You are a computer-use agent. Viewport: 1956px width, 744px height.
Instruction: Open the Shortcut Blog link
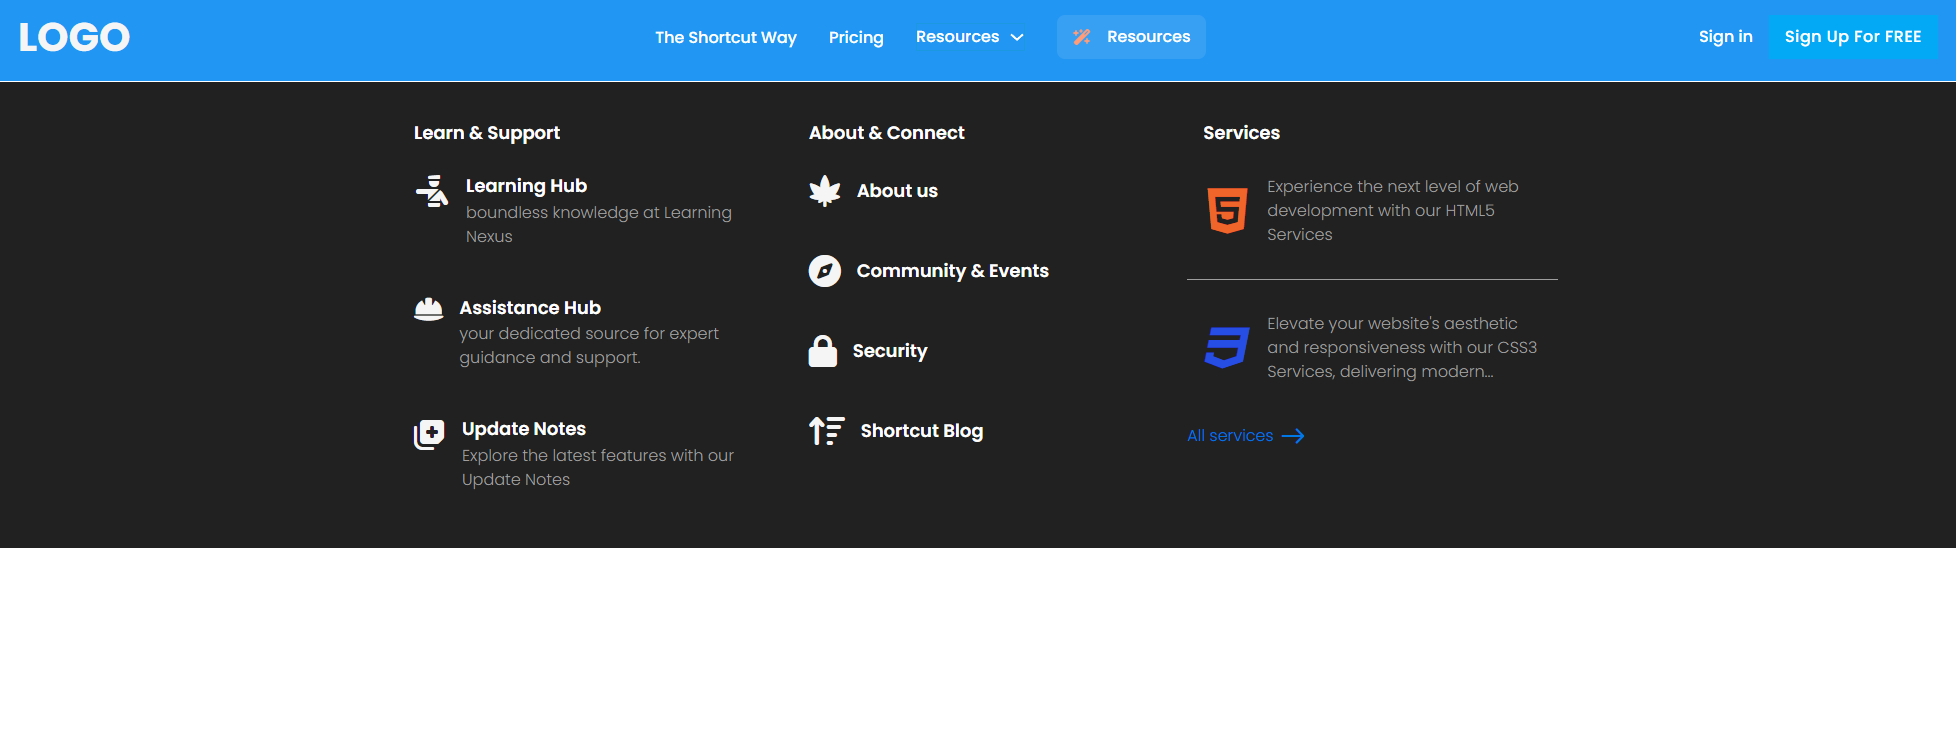click(921, 431)
